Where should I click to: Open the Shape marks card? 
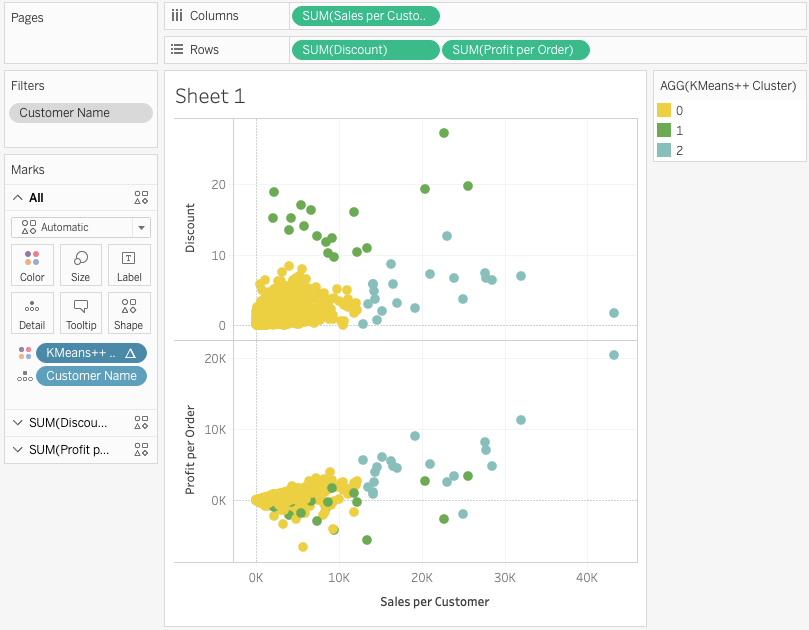click(x=129, y=313)
